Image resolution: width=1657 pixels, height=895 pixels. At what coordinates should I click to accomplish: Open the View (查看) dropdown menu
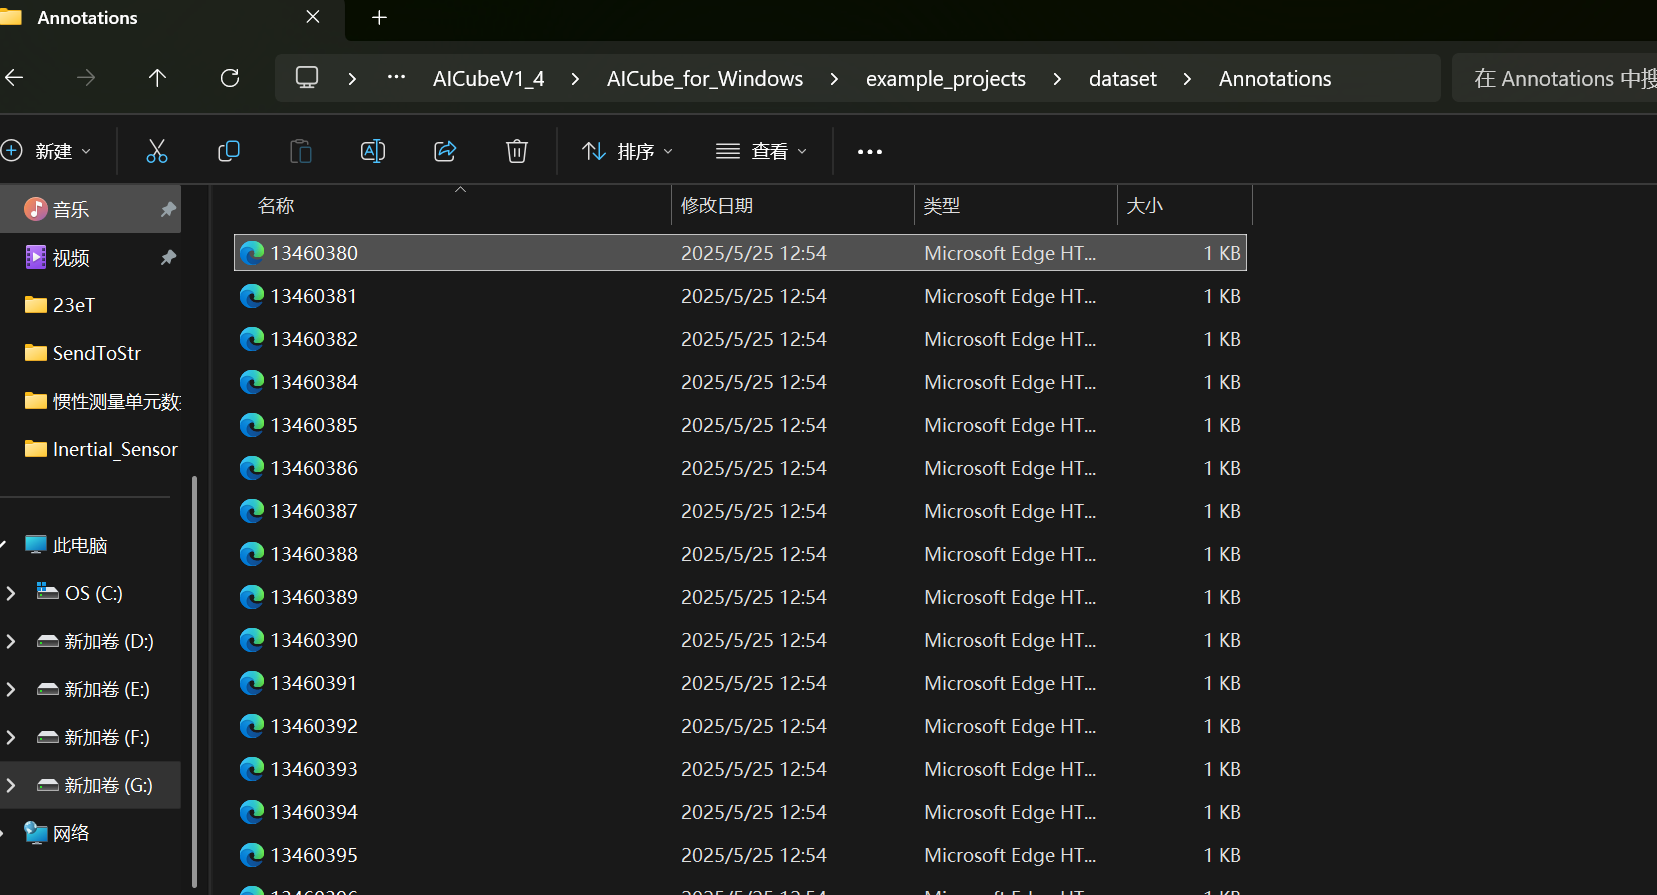click(761, 151)
